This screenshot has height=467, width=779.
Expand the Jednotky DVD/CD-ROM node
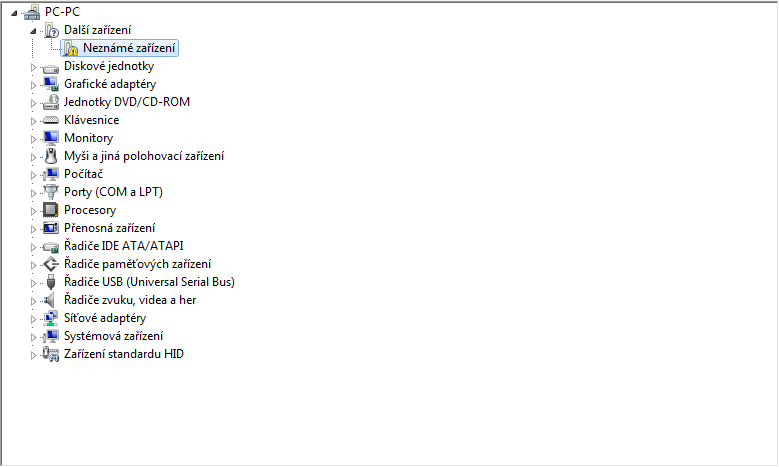coord(33,103)
